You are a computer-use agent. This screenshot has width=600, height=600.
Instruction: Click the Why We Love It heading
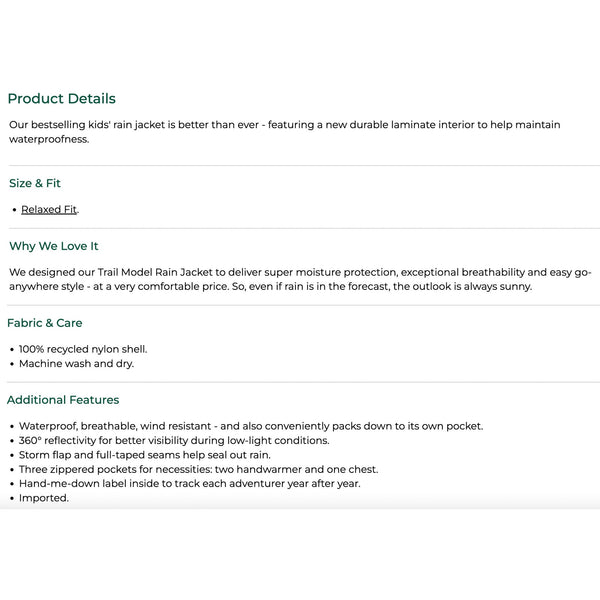click(54, 246)
